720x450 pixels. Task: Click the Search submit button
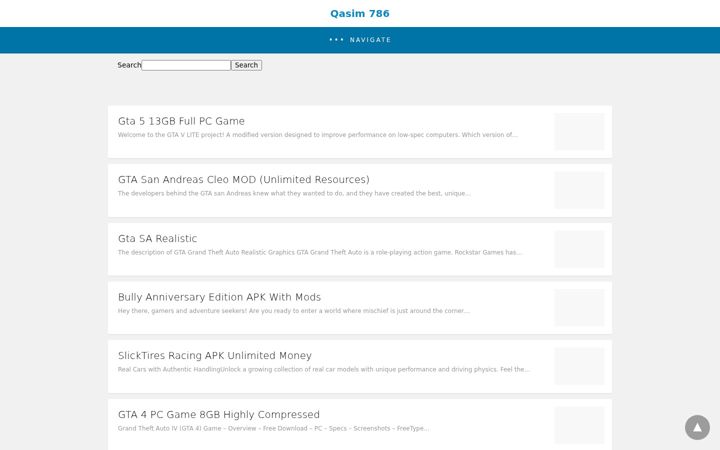247,65
